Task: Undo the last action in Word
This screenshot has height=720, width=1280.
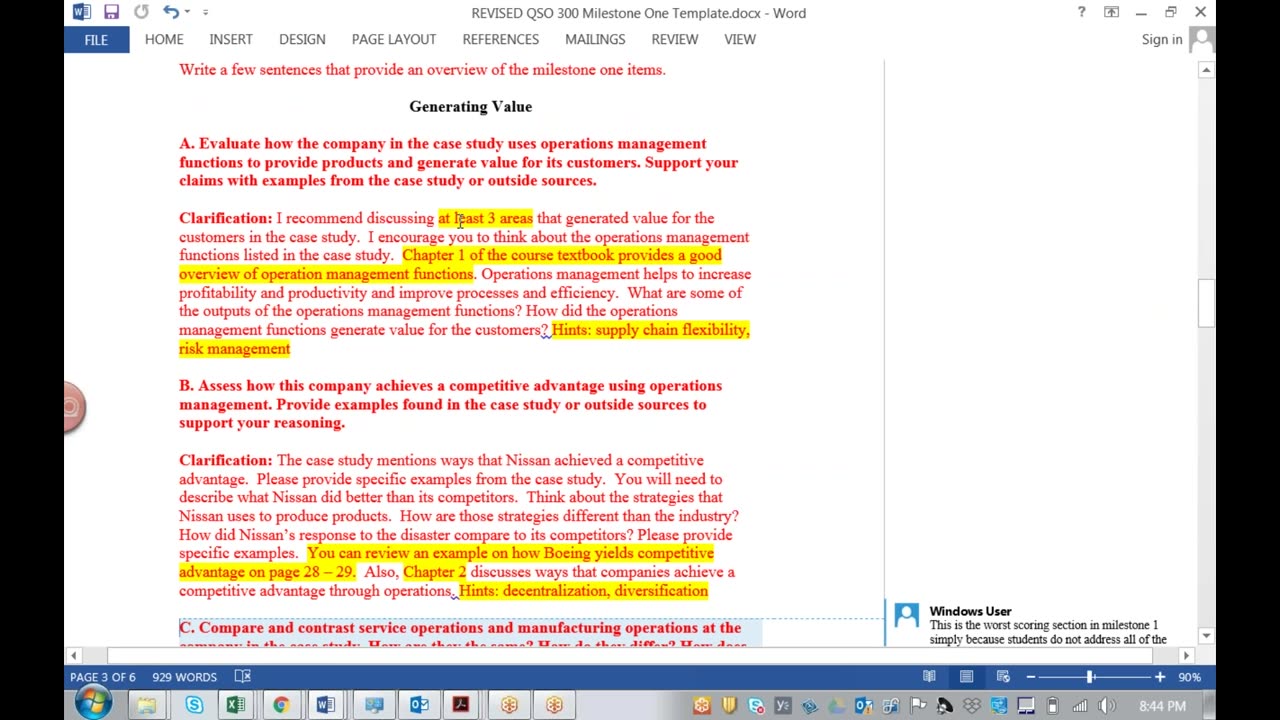Action: coord(170,12)
